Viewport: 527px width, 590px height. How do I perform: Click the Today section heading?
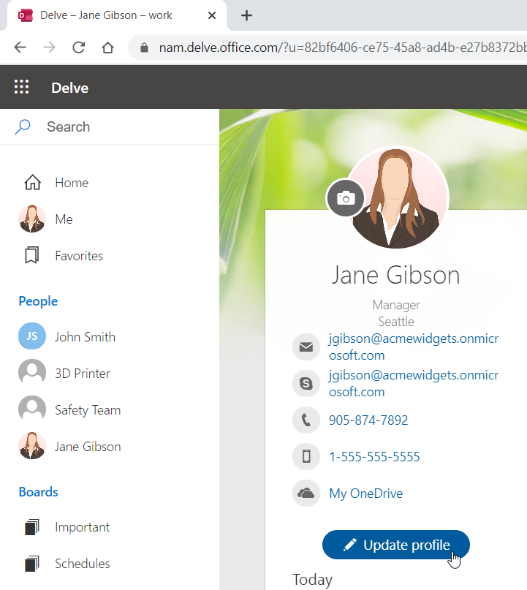[x=313, y=580]
